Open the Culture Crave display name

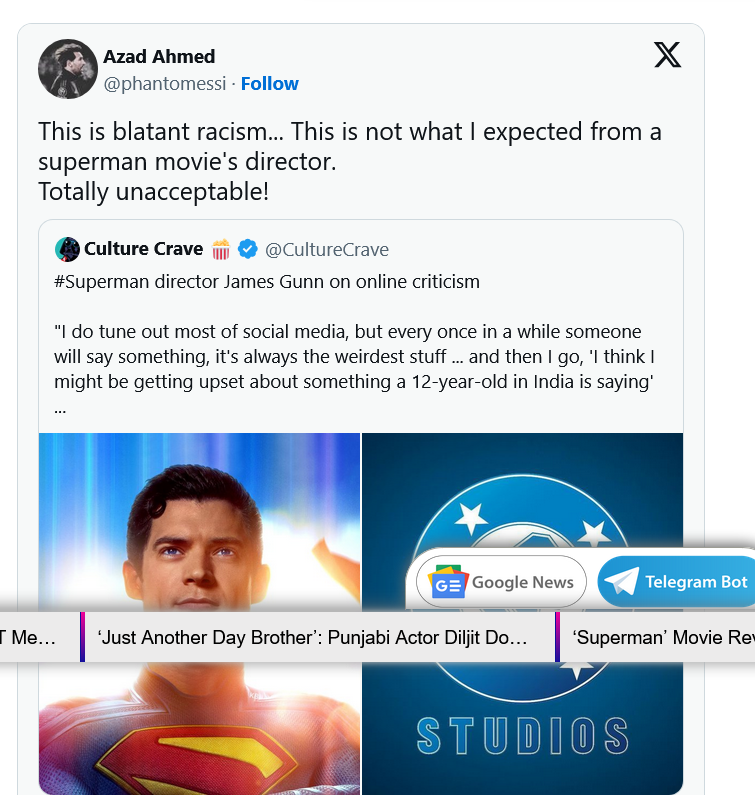point(143,249)
